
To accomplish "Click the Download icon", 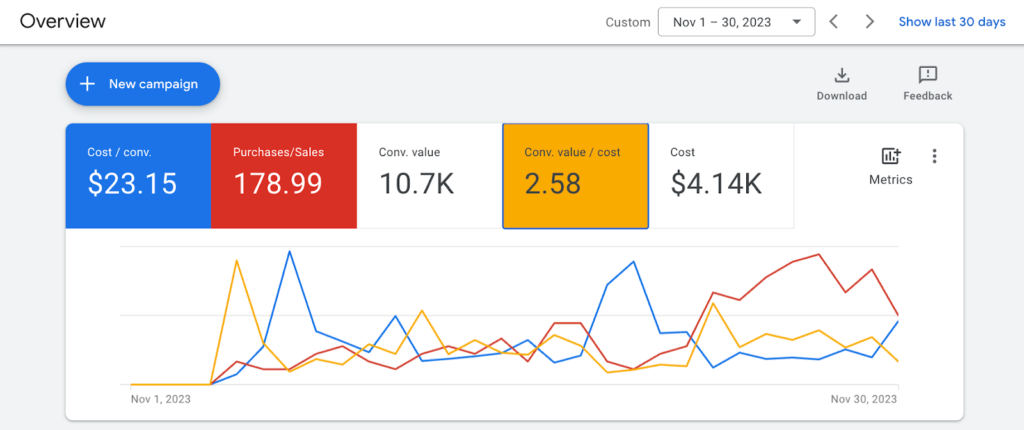I will click(x=842, y=75).
